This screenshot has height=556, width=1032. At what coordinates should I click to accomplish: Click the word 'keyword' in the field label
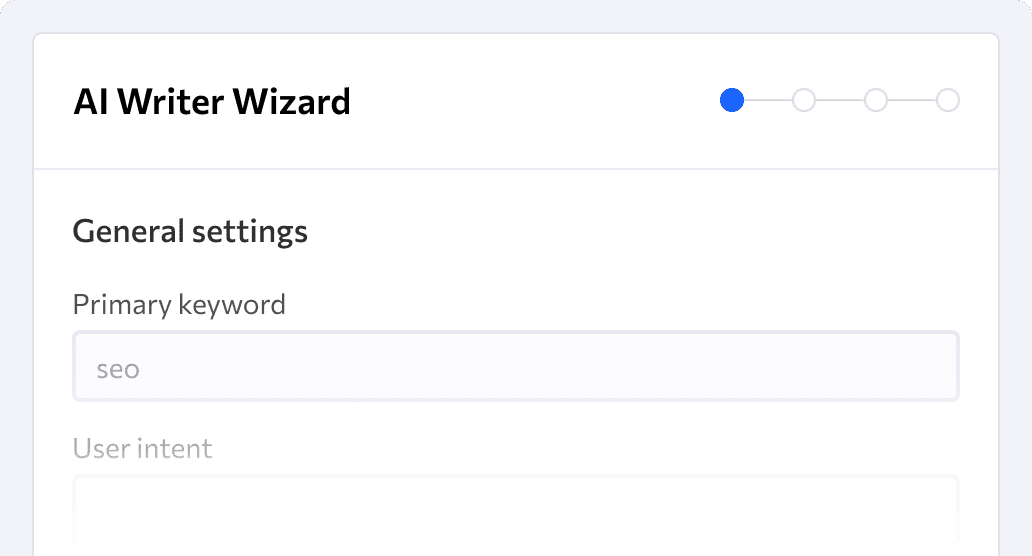click(232, 305)
